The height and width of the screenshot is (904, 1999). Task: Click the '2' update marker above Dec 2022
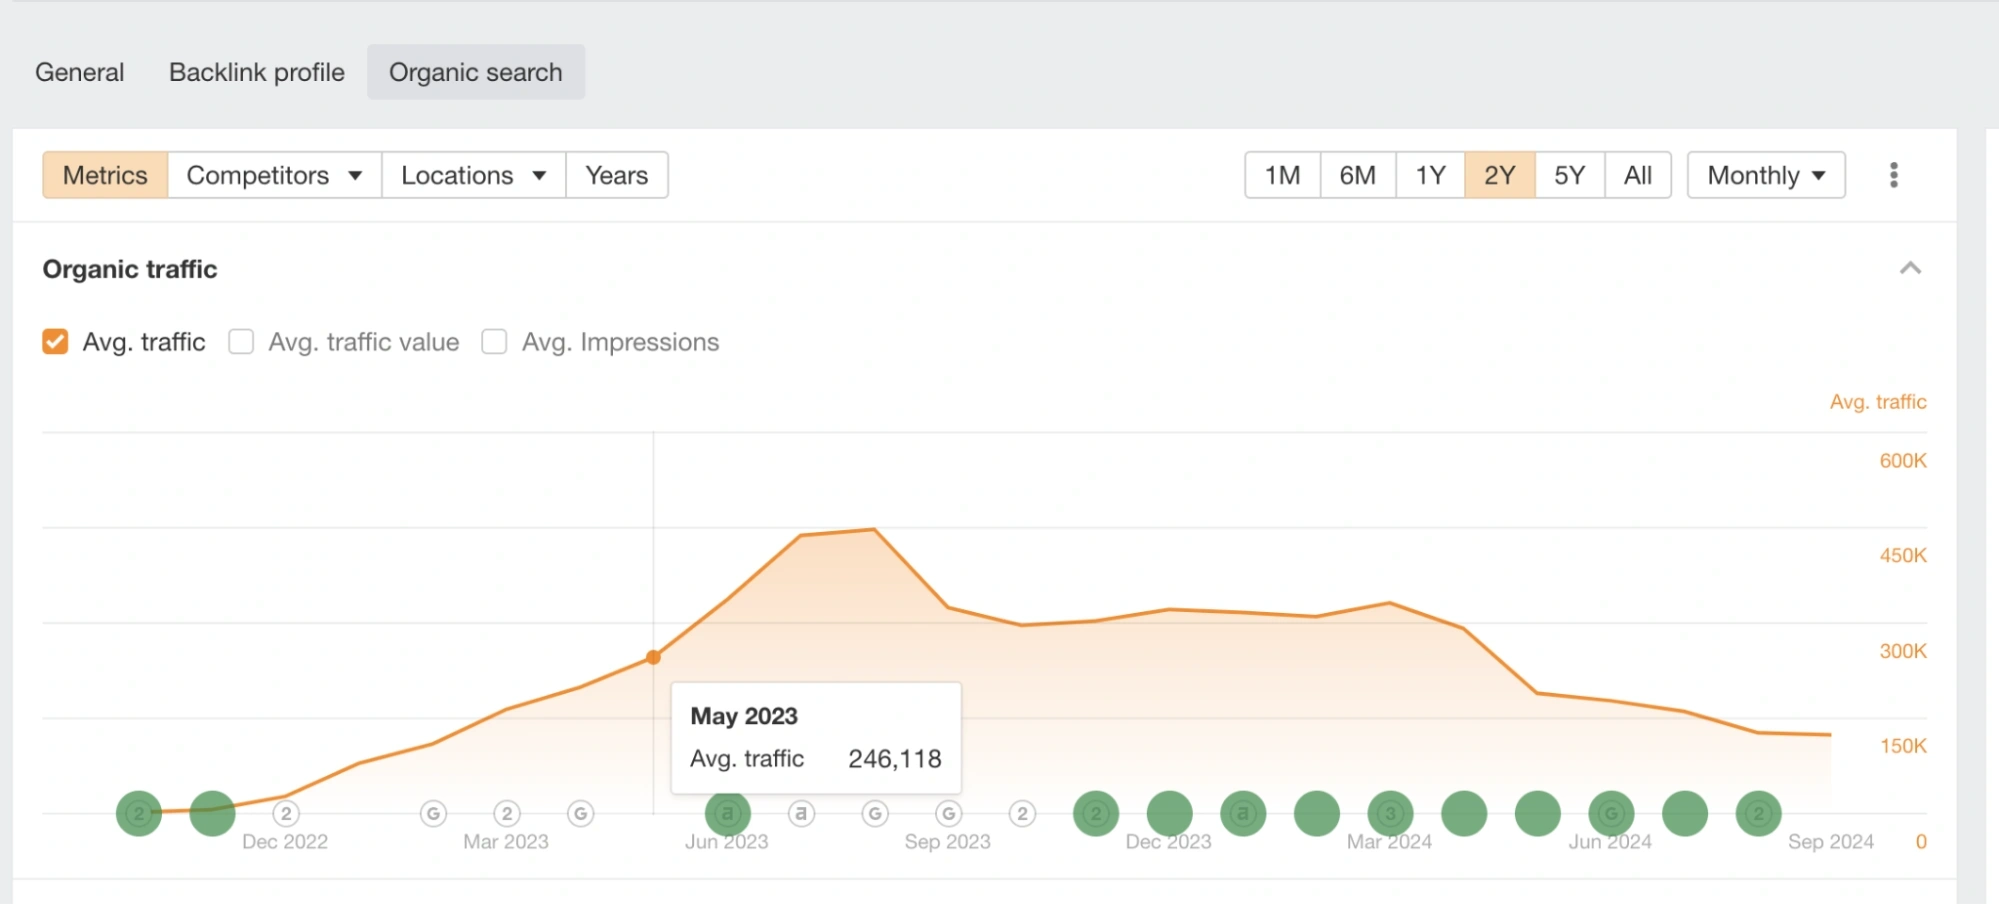tap(286, 813)
